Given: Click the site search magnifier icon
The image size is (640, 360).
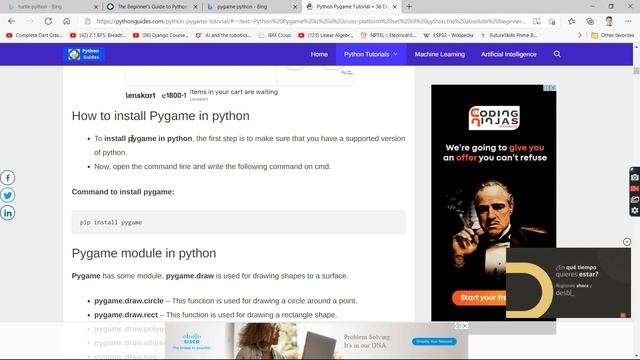Looking at the screenshot, I should [557, 54].
